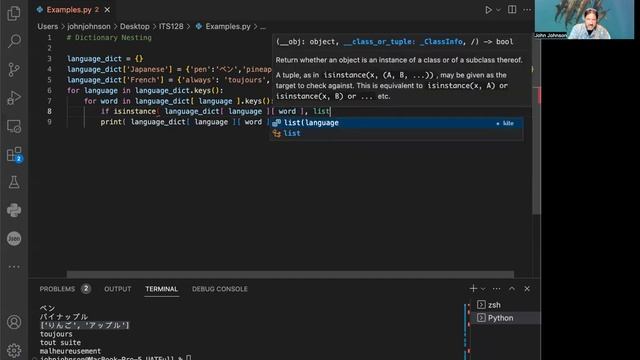Image resolution: width=640 pixels, height=360 pixels.
Task: Open the Accounts menu
Action: 14,322
